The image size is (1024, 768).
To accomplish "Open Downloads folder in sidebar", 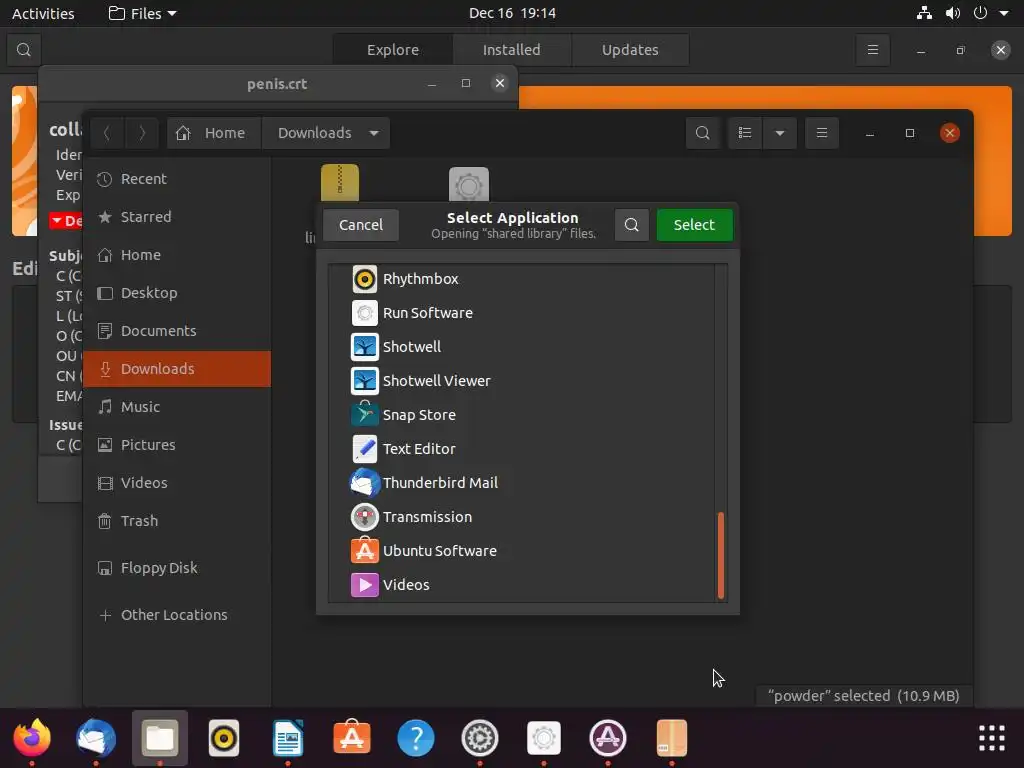I will click(x=177, y=369).
